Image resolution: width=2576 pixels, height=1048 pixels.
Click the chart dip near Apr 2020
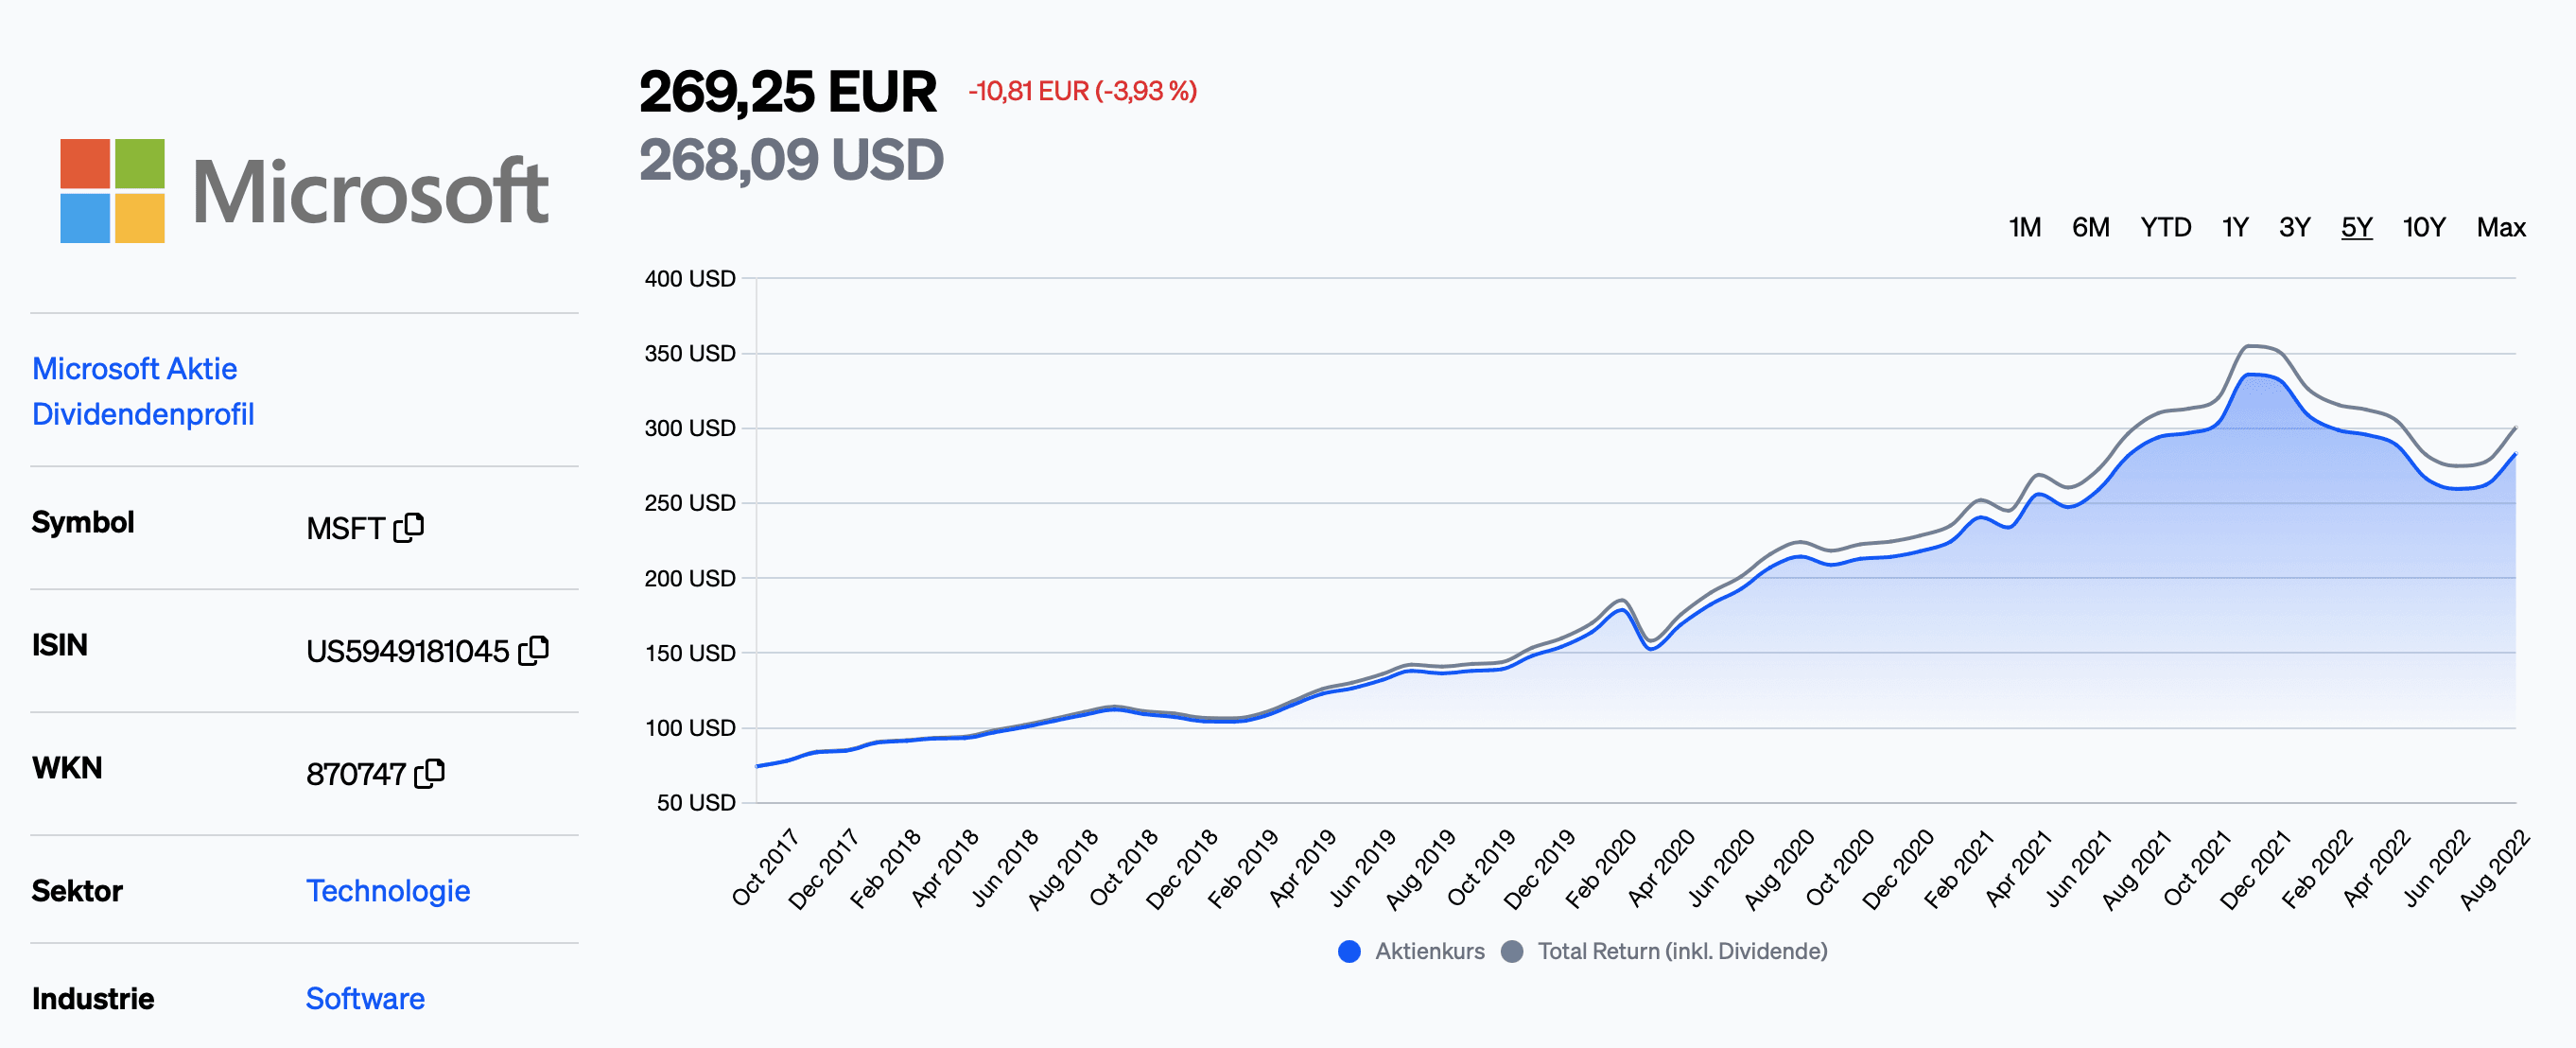coord(1652,649)
